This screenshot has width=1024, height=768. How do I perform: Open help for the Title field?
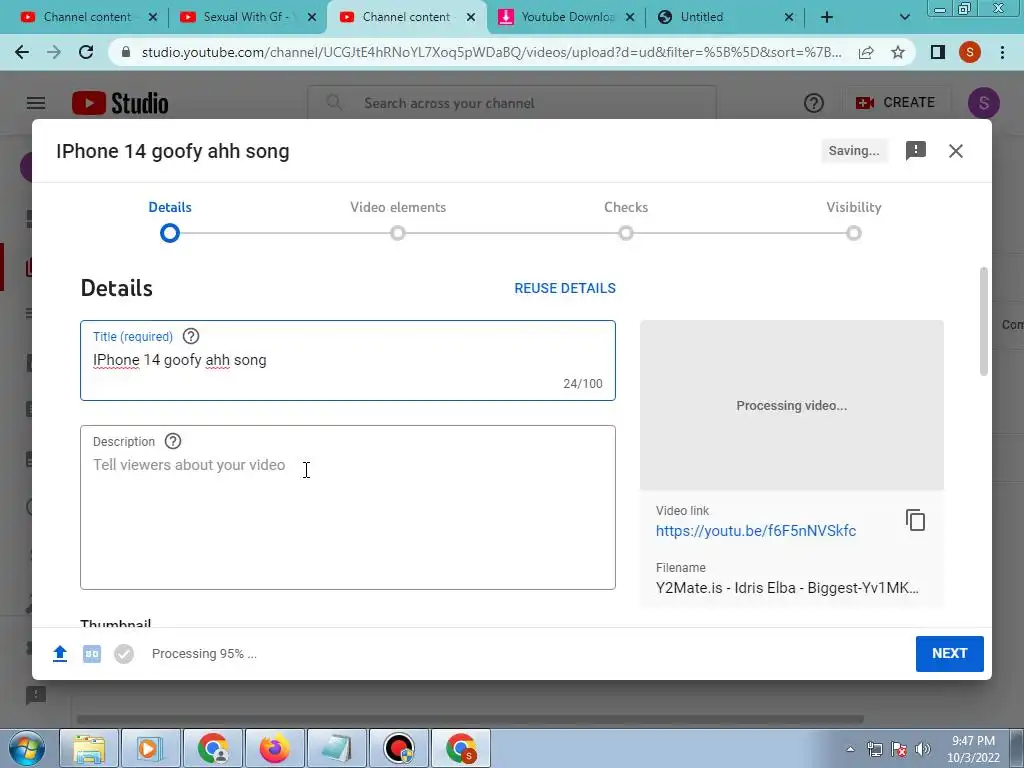pyautogui.click(x=191, y=336)
